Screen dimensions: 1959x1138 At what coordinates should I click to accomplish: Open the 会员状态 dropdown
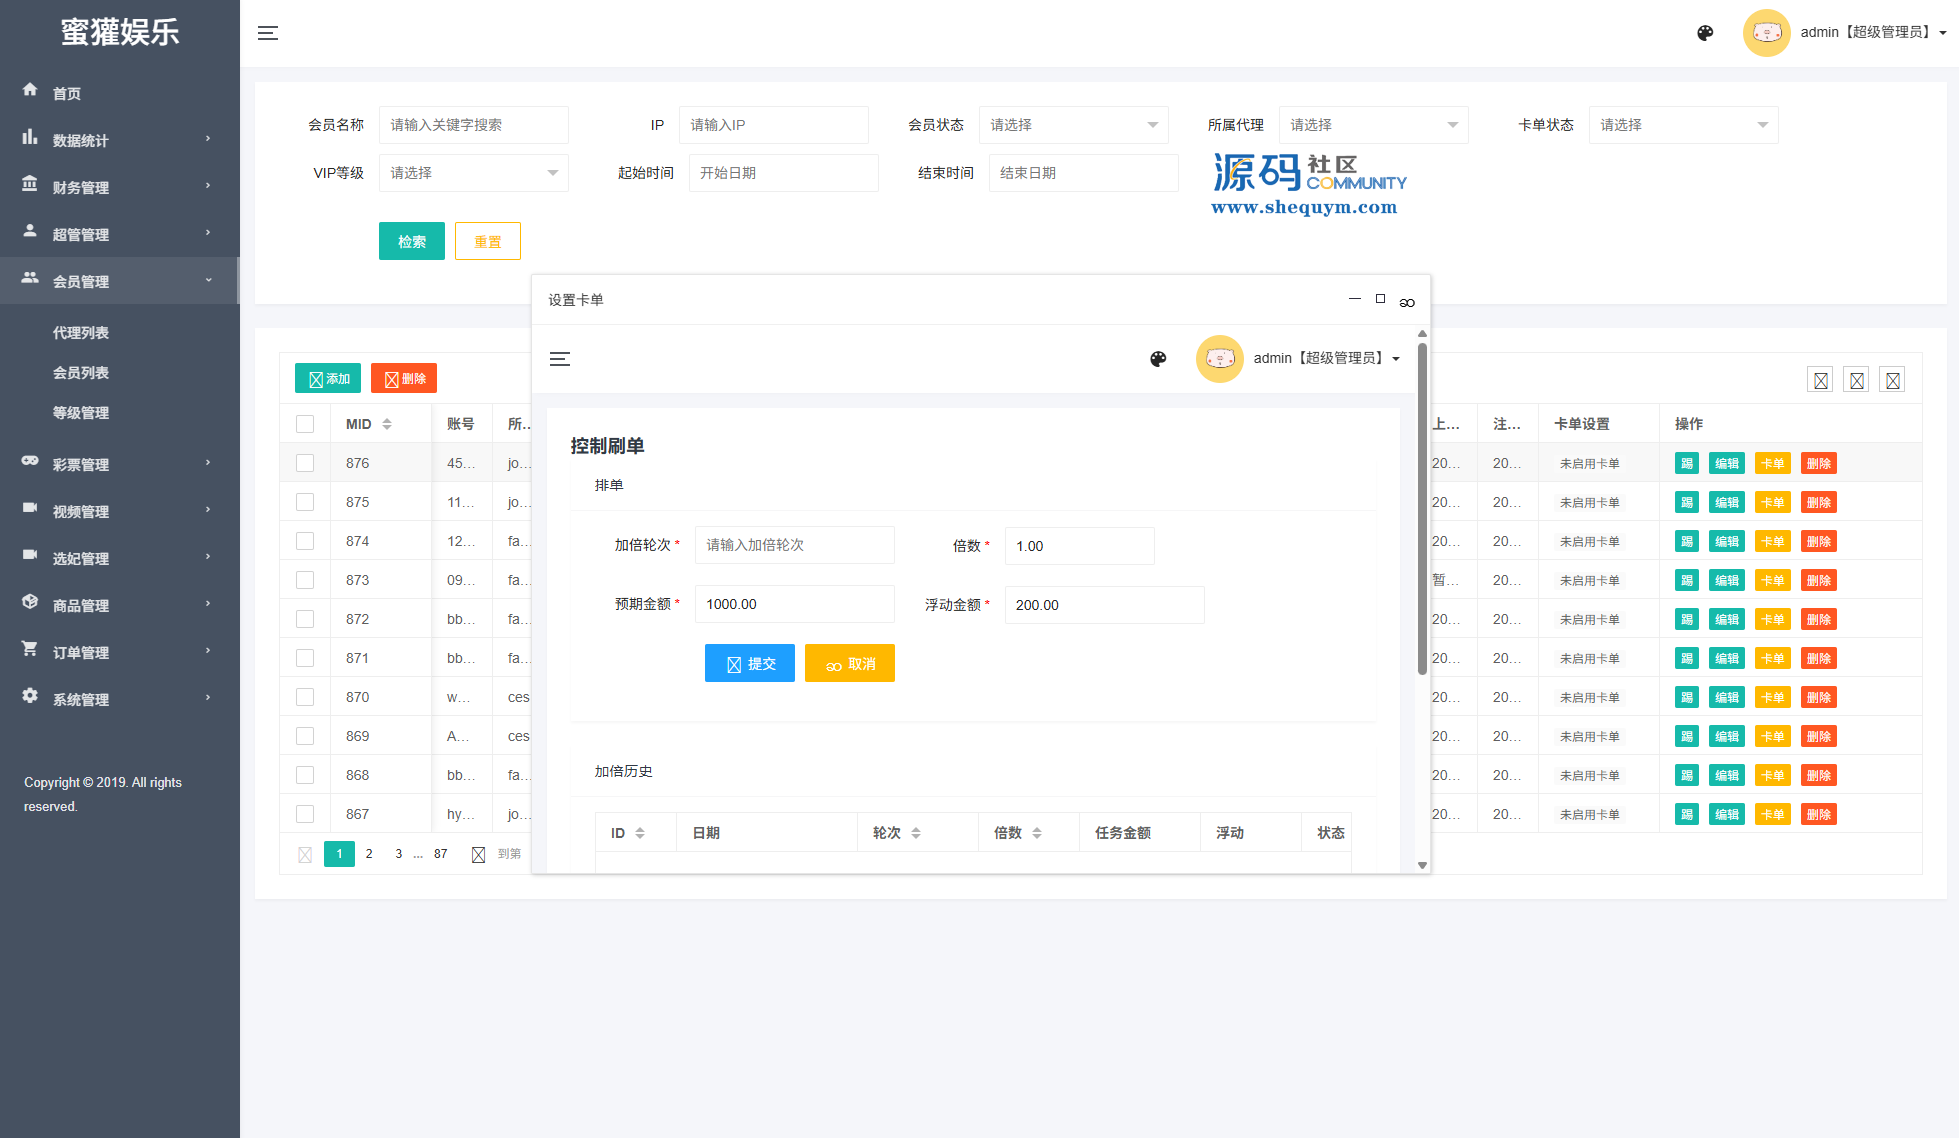point(1073,125)
